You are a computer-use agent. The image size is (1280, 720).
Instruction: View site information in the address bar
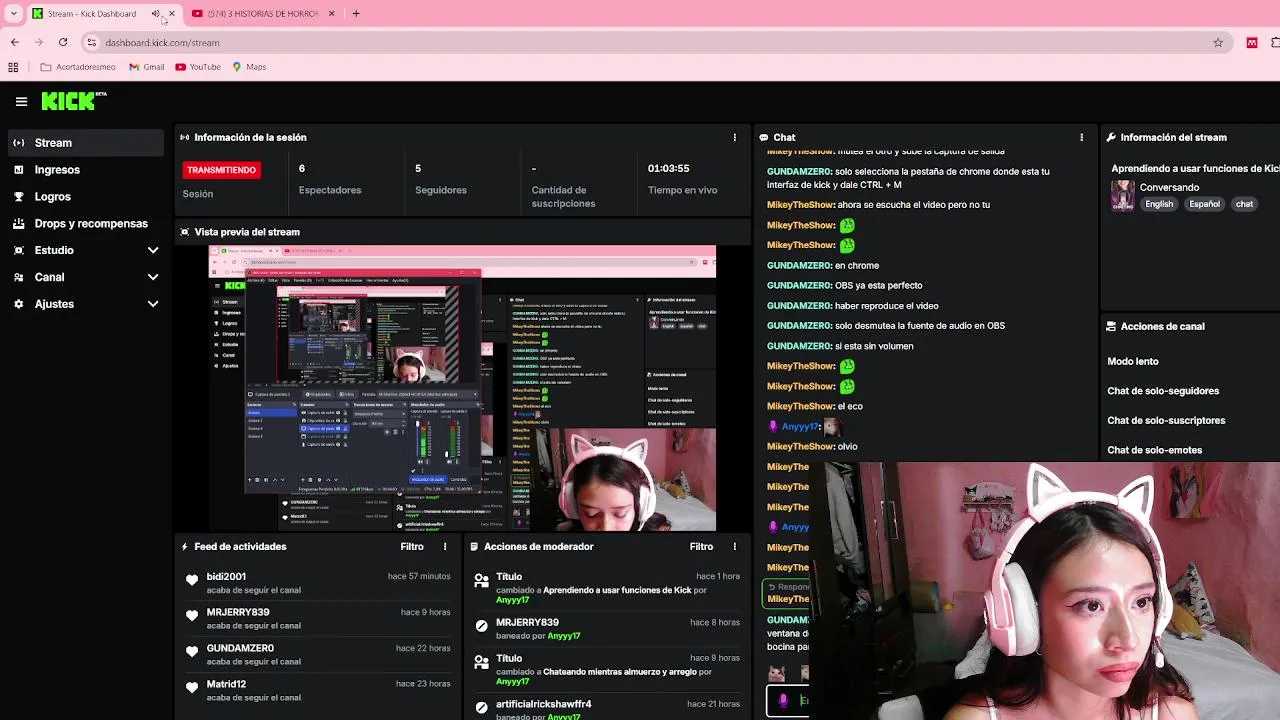tap(91, 42)
